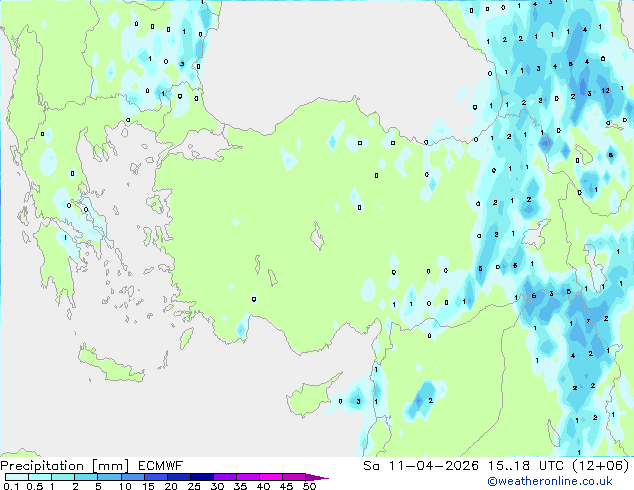This screenshot has height=490, width=634.
Task: Click the above-50 legend arrow tip
Action: (317, 477)
